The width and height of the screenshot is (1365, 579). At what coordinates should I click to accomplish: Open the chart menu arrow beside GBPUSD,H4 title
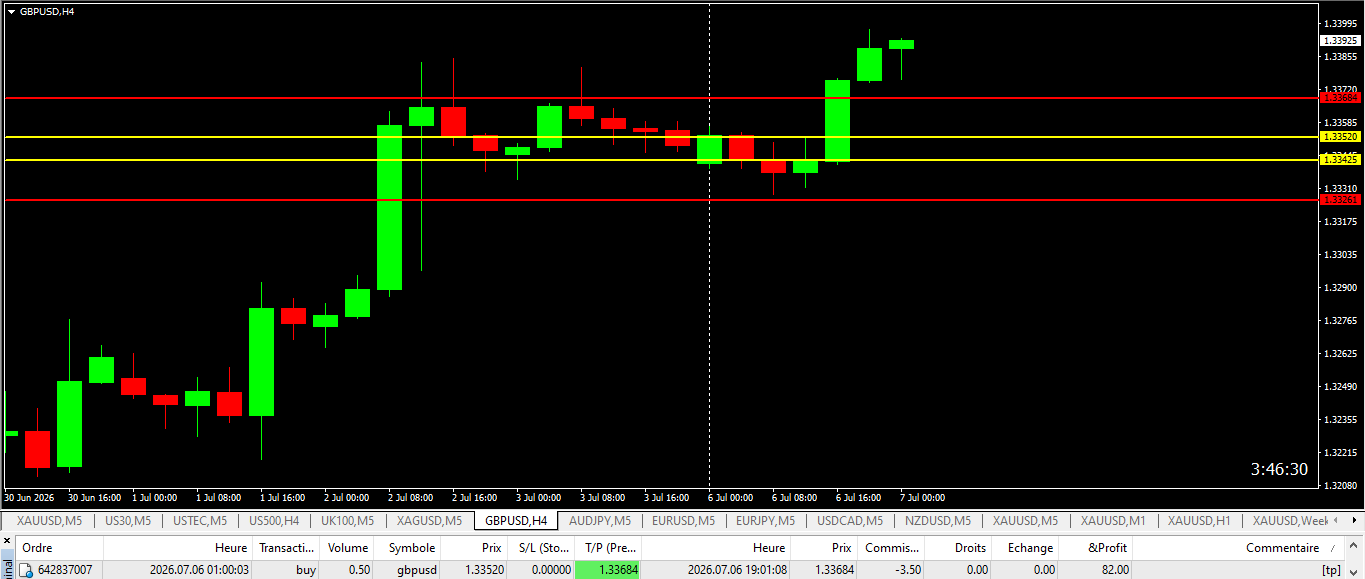pos(12,11)
